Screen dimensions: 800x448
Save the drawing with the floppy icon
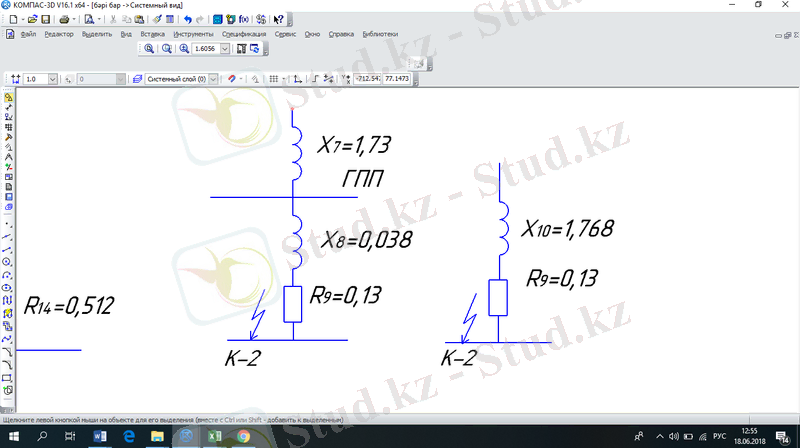coord(45,19)
